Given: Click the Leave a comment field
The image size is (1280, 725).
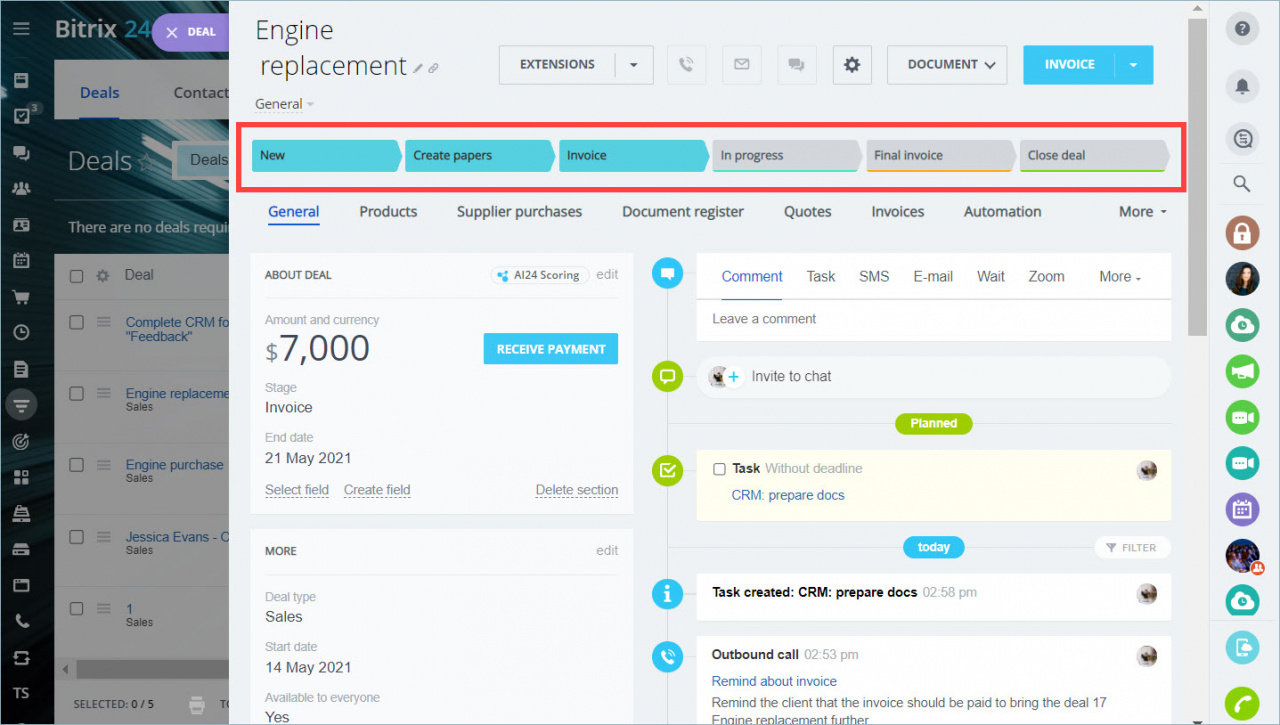Looking at the screenshot, I should coord(932,319).
